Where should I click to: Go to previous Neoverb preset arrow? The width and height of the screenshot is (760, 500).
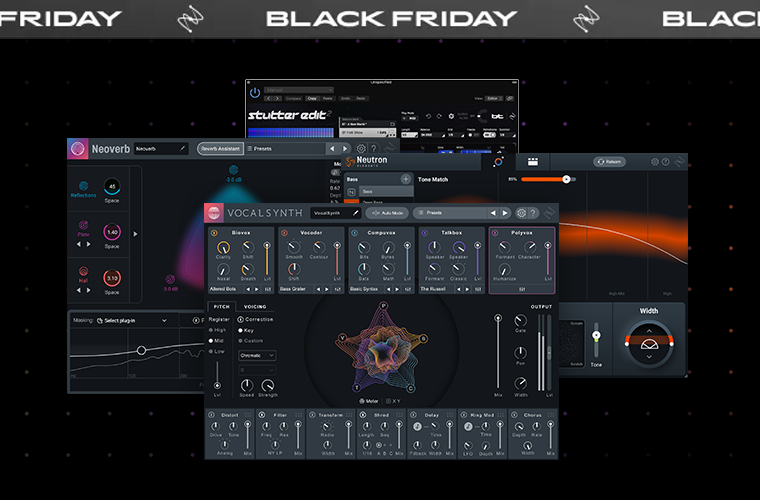click(332, 148)
